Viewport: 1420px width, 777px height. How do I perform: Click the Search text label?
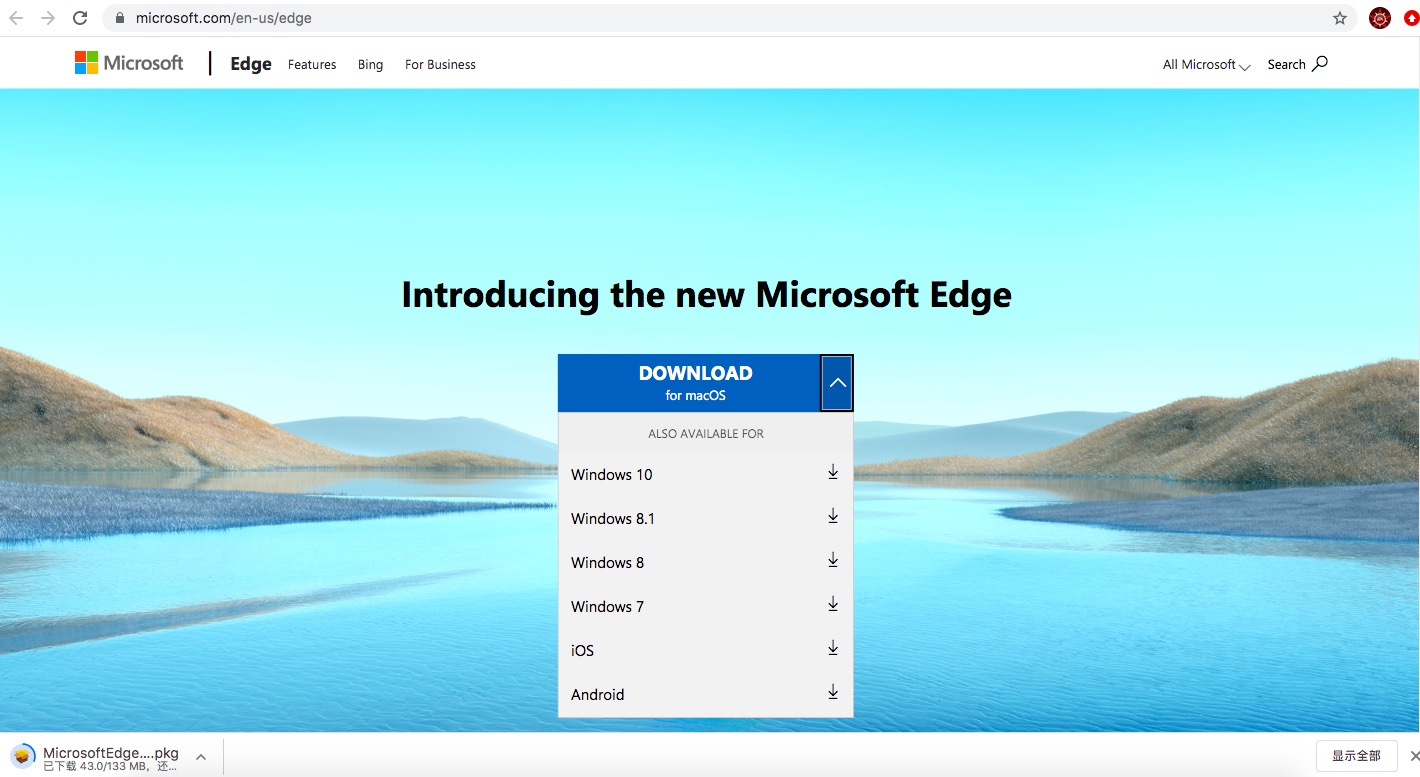pyautogui.click(x=1286, y=64)
